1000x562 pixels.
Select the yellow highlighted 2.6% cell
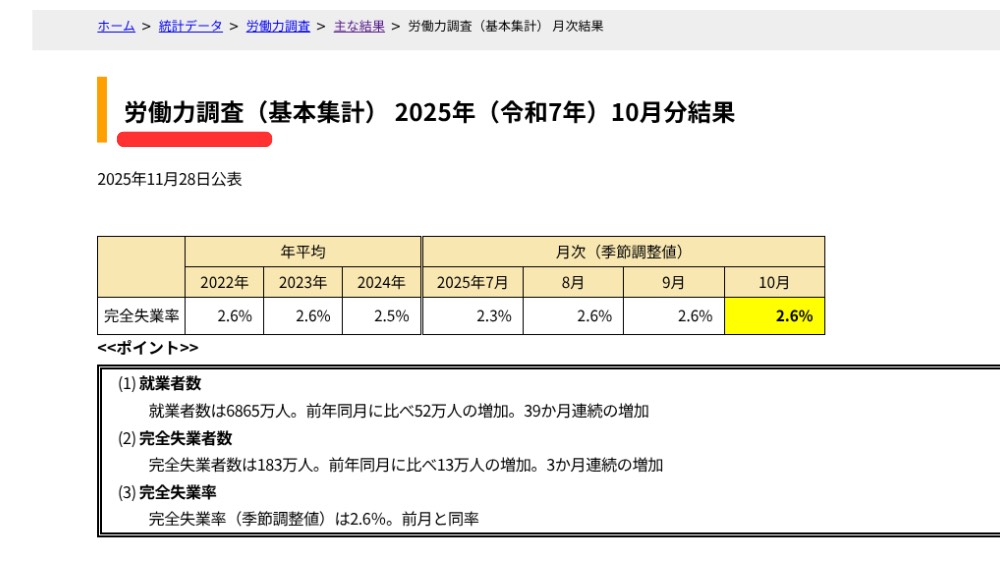[x=774, y=316]
